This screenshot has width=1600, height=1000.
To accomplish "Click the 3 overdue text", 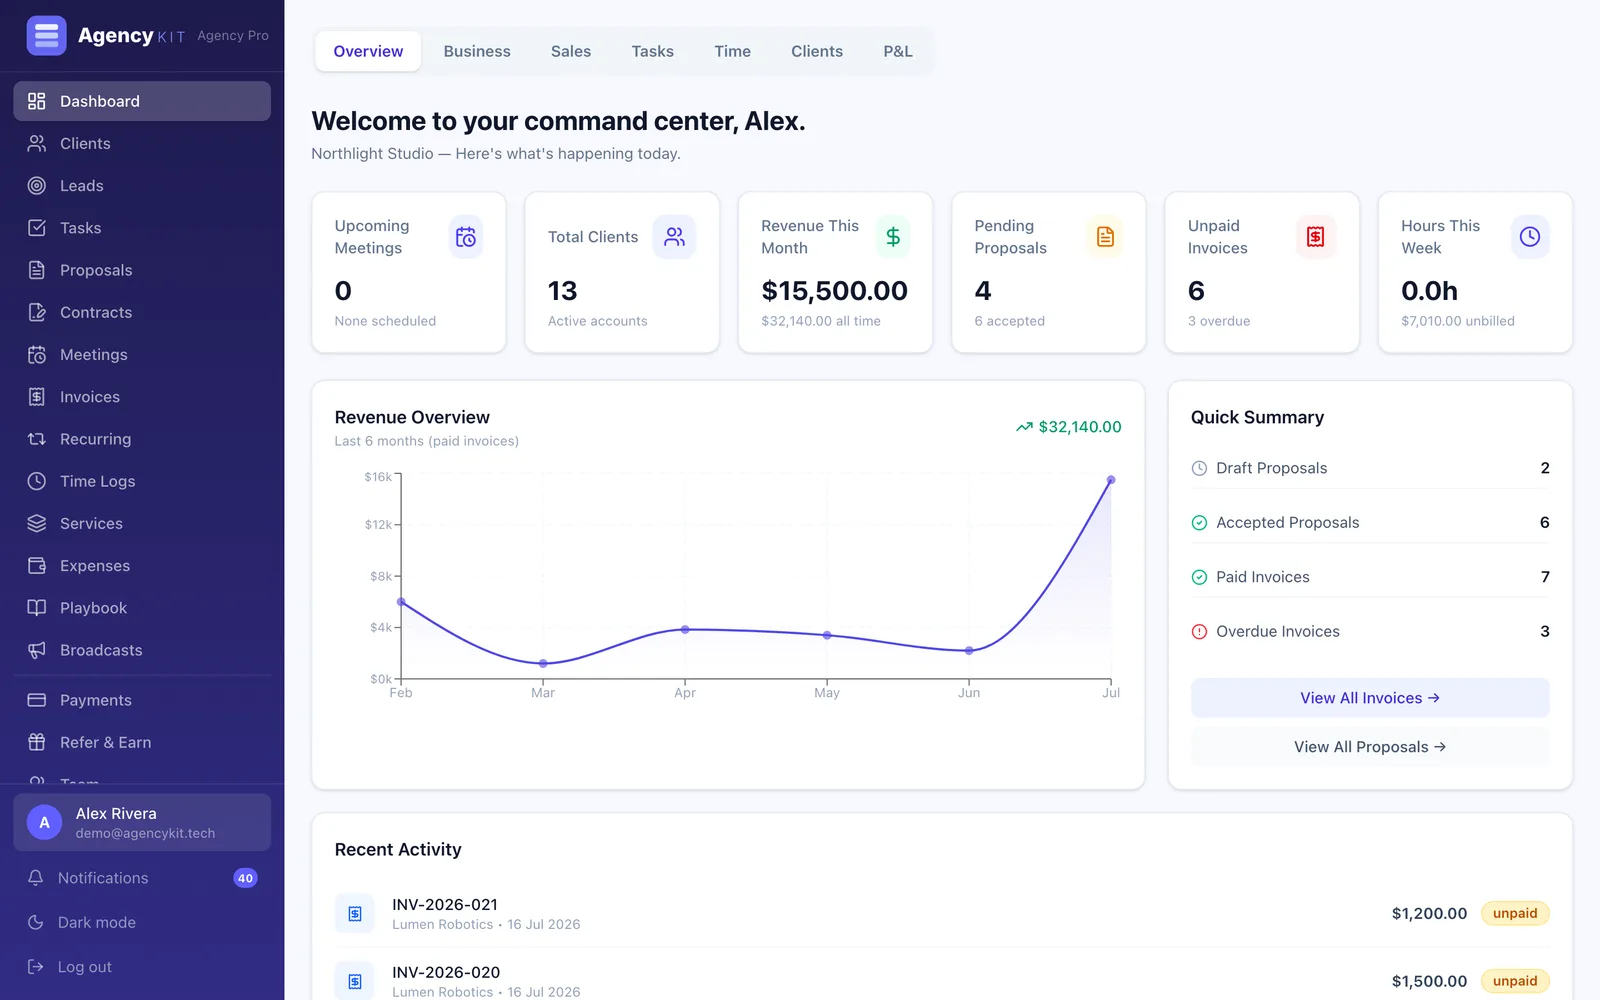I will pos(1219,321).
